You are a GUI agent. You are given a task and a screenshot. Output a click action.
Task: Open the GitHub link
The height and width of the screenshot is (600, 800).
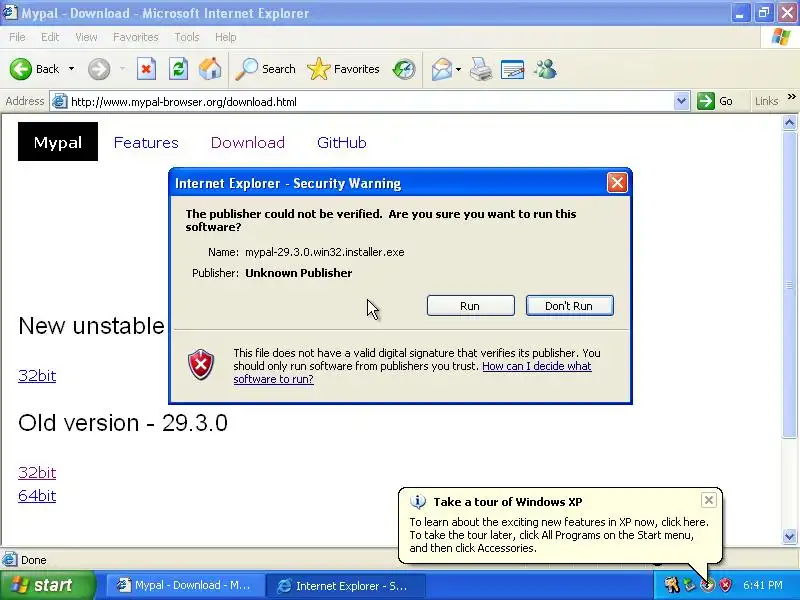click(x=341, y=142)
